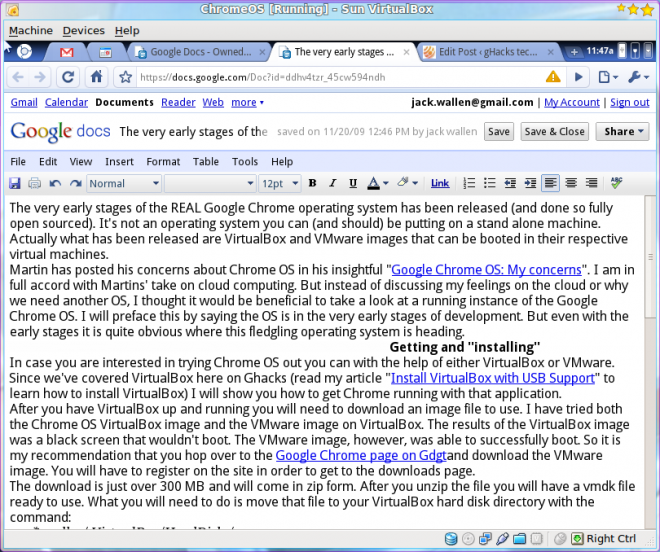Bookmark this page with the star icon

click(126, 76)
